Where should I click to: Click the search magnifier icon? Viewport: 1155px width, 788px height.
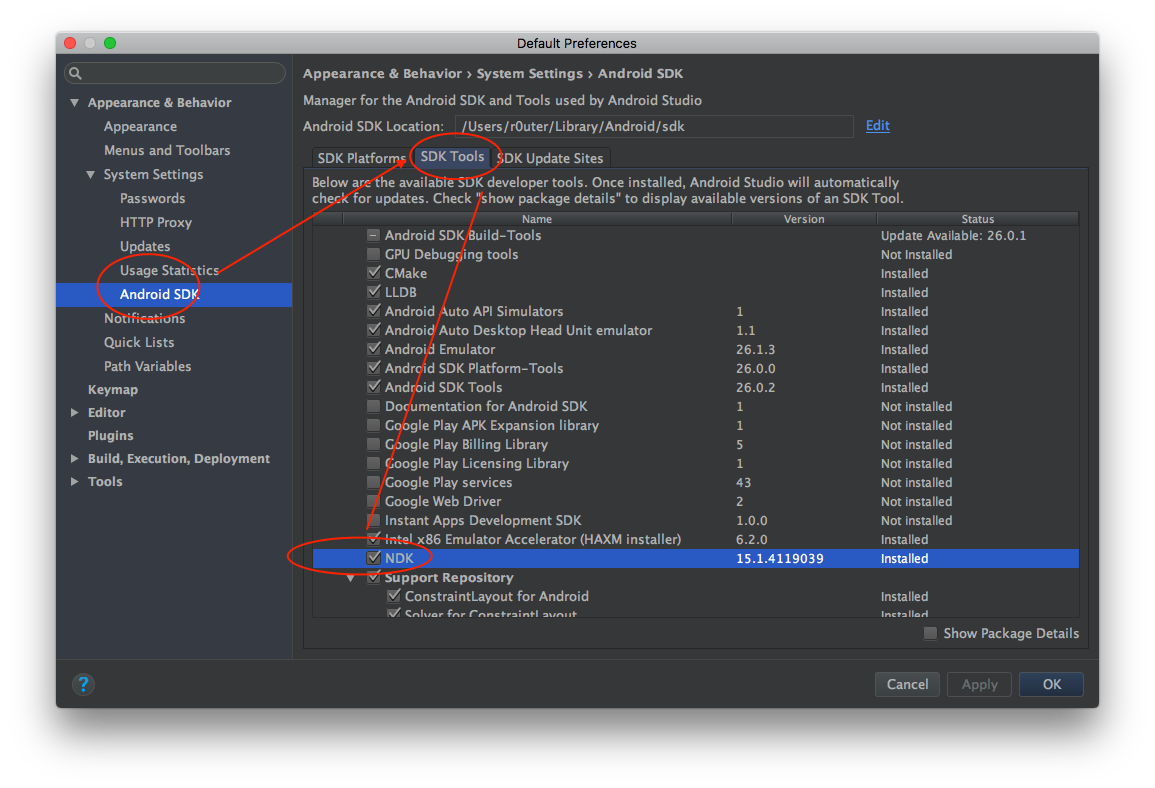76,74
